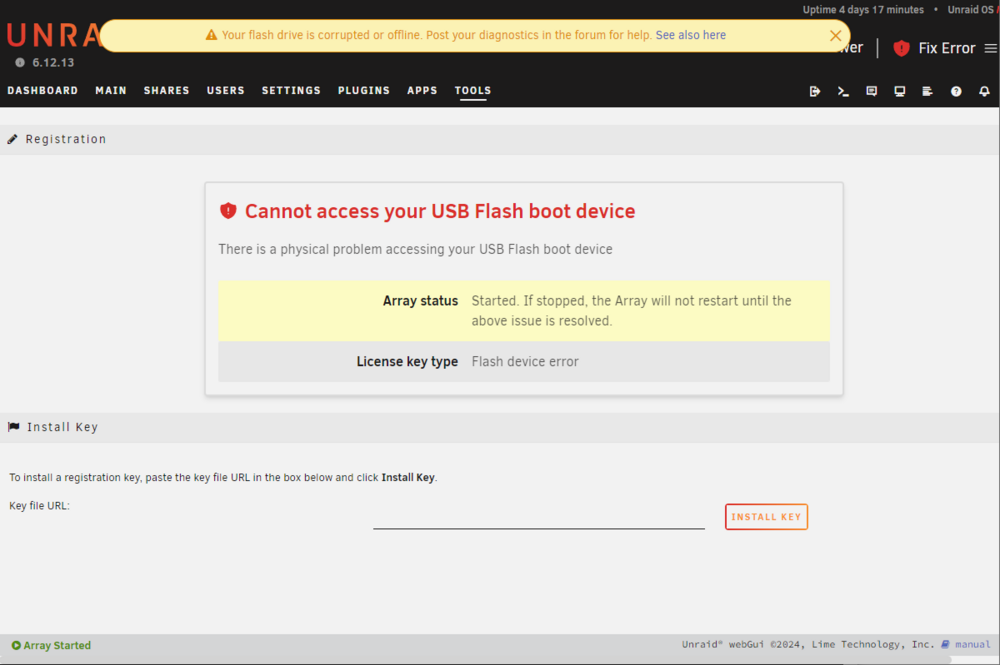Click the red shield Fix Error icon
The image size is (1000, 665).
coord(901,48)
